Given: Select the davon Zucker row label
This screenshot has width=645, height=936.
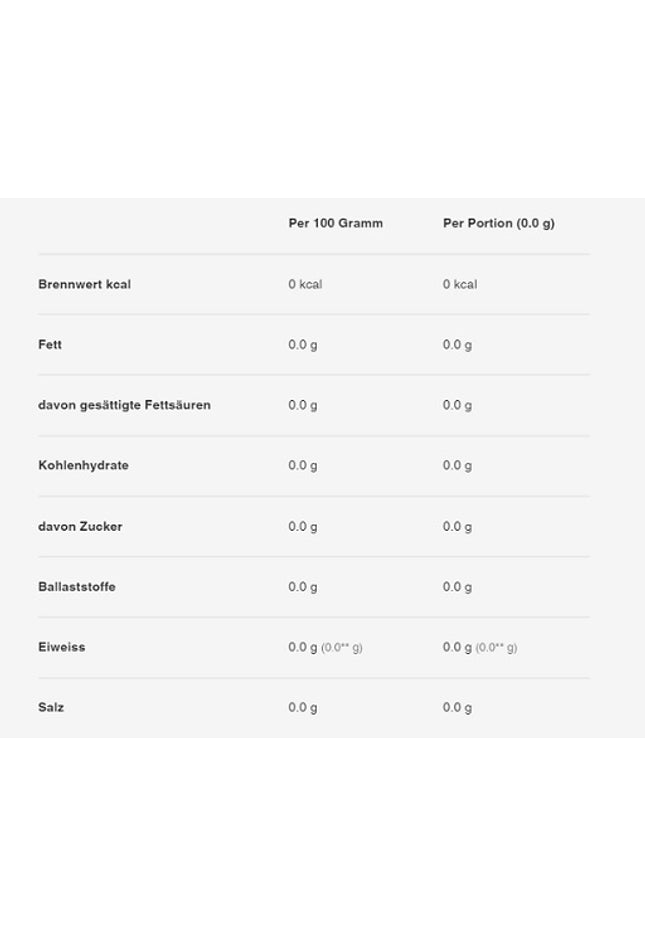Looking at the screenshot, I should coord(80,526).
